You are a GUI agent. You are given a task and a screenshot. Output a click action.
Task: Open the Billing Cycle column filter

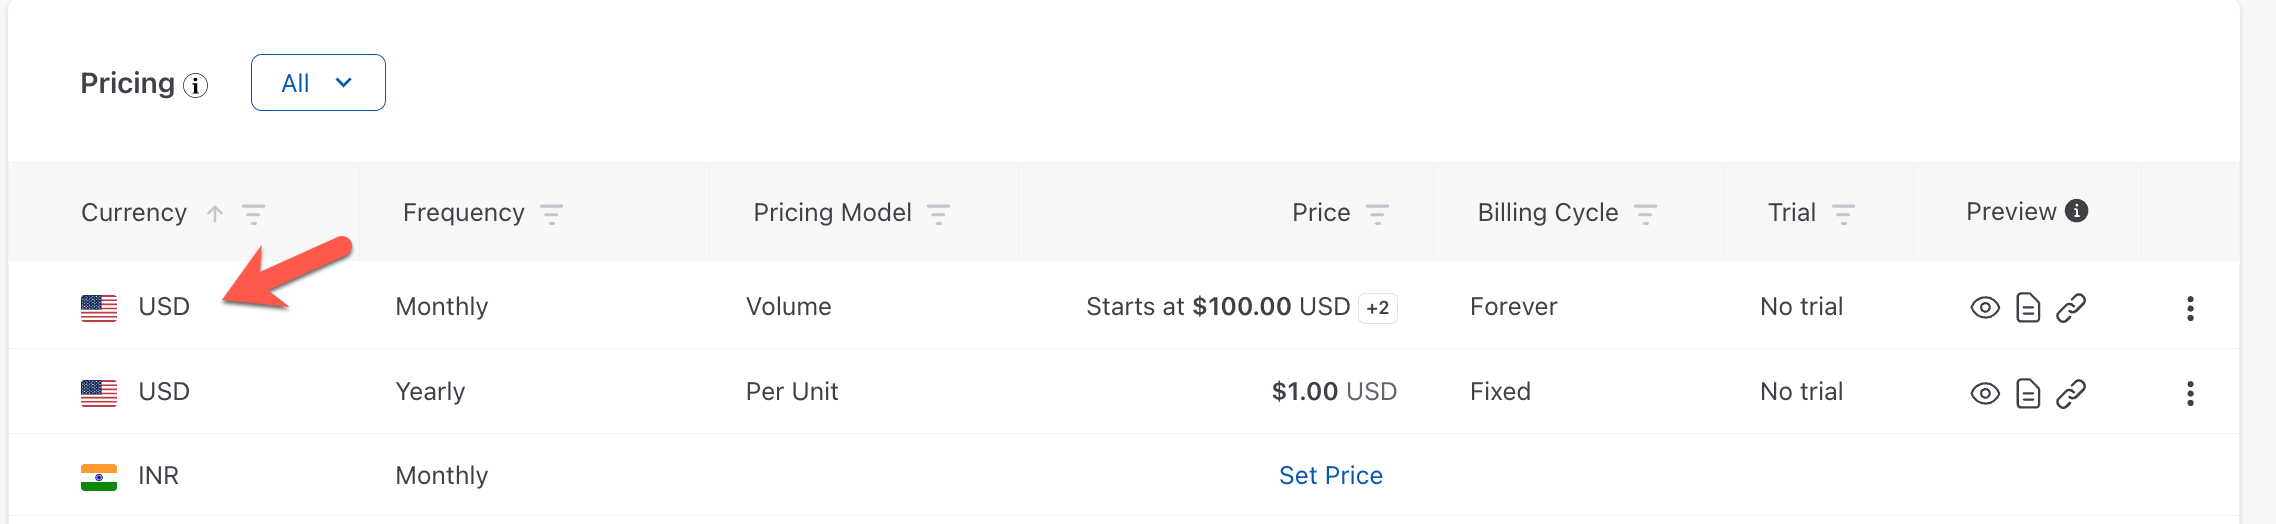click(1646, 213)
